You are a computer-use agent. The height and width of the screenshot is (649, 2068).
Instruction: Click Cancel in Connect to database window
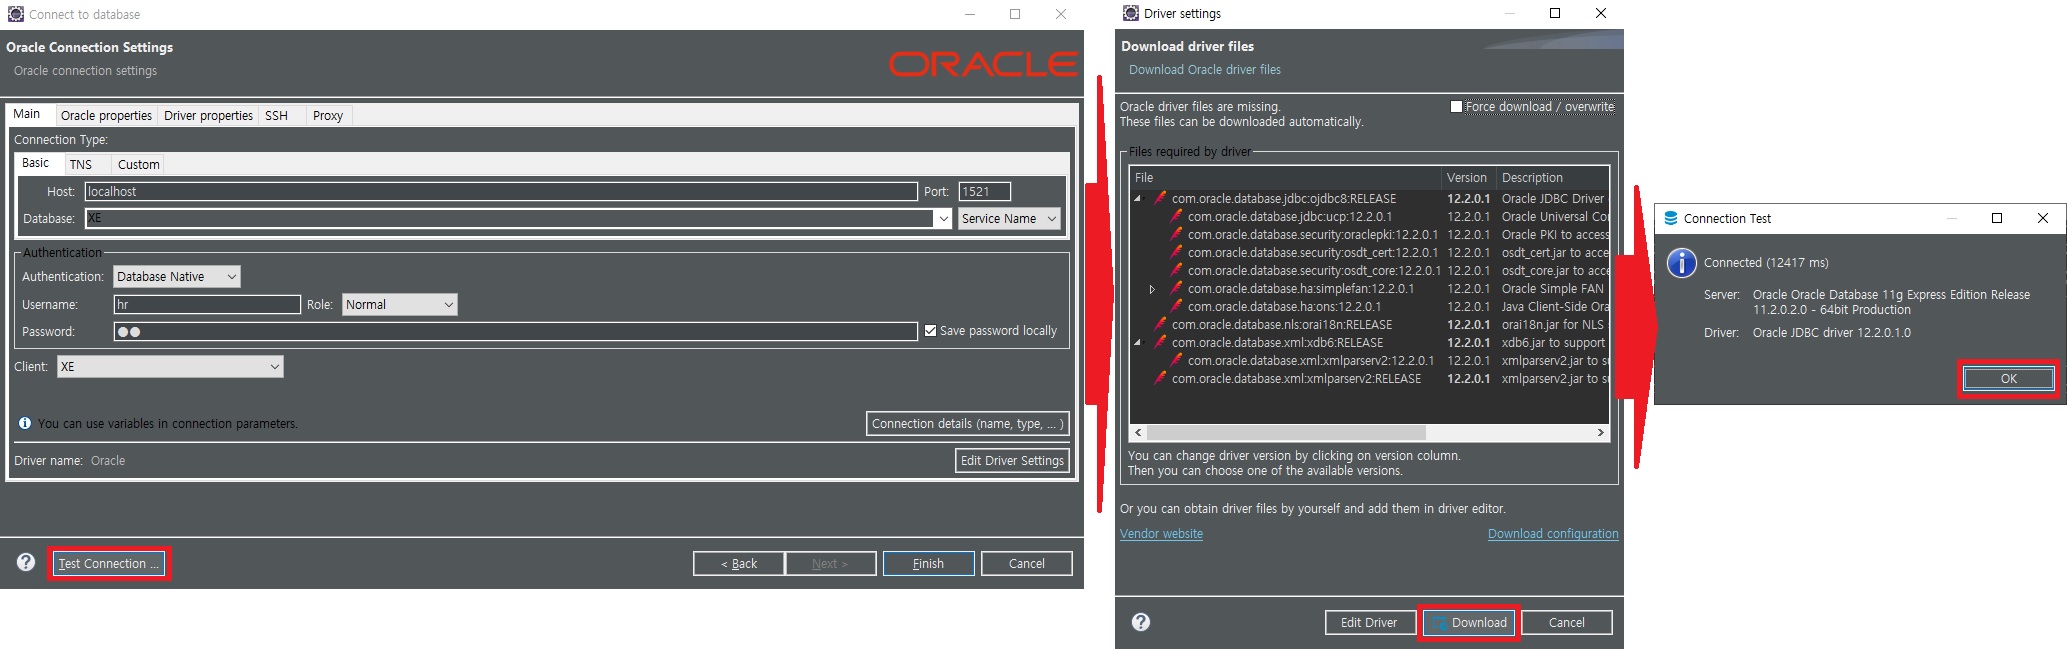[1027, 563]
